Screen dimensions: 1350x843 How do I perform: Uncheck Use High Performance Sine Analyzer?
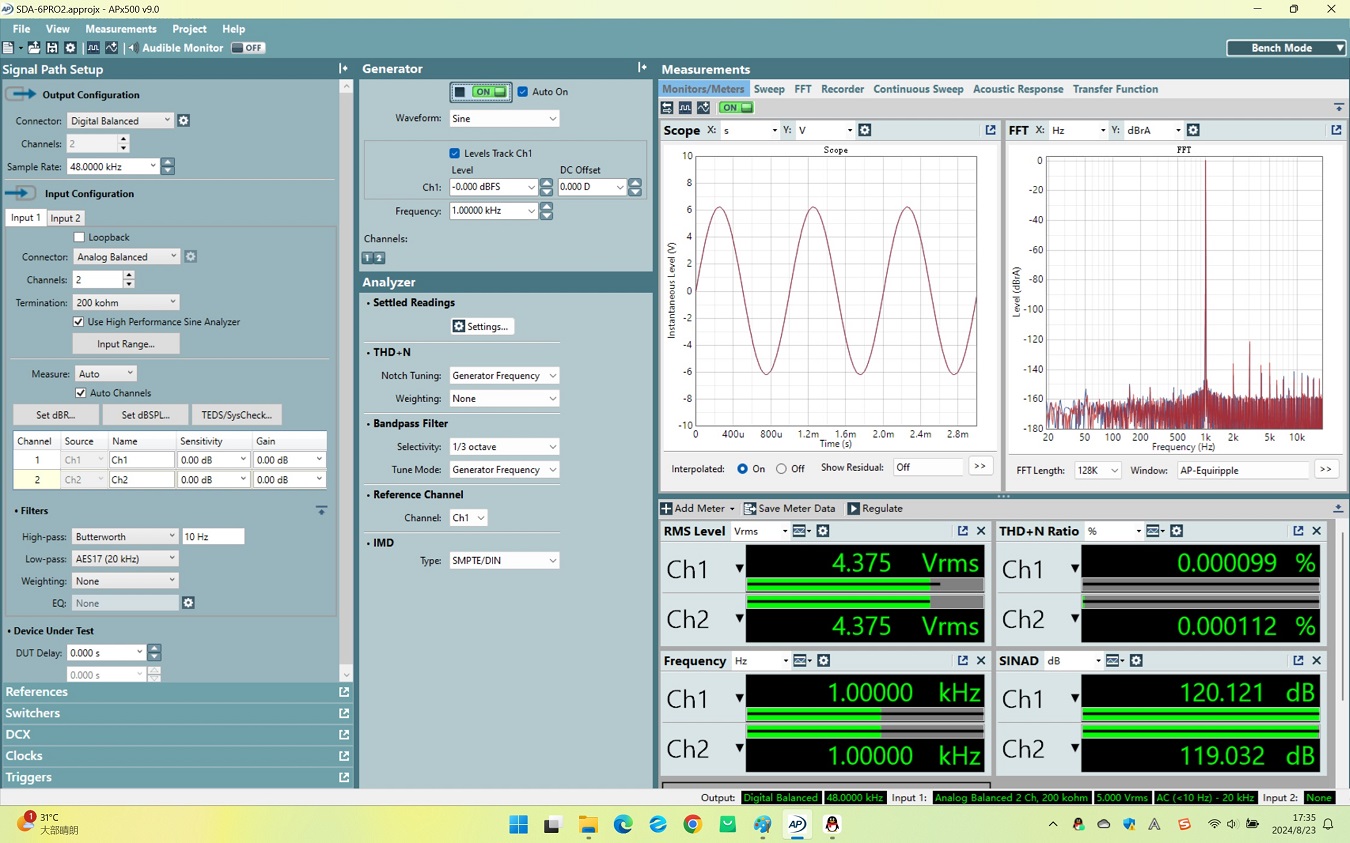(x=79, y=322)
